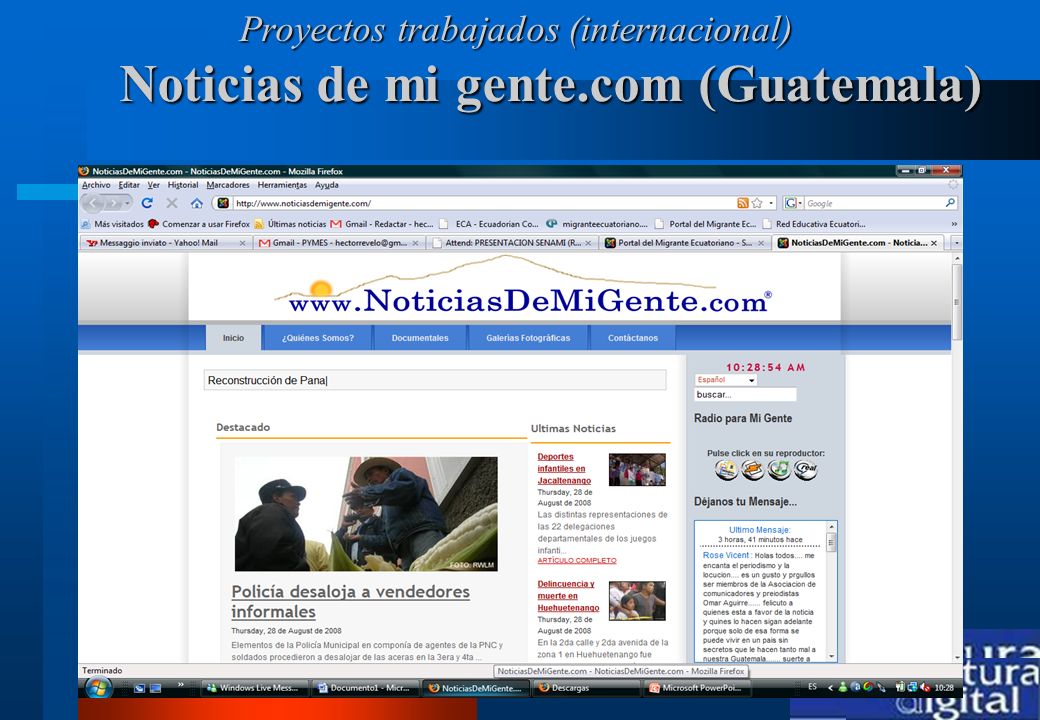Switch to Microsoft PowerPoint taskbar button
The width and height of the screenshot is (1040, 720).
[x=697, y=688]
